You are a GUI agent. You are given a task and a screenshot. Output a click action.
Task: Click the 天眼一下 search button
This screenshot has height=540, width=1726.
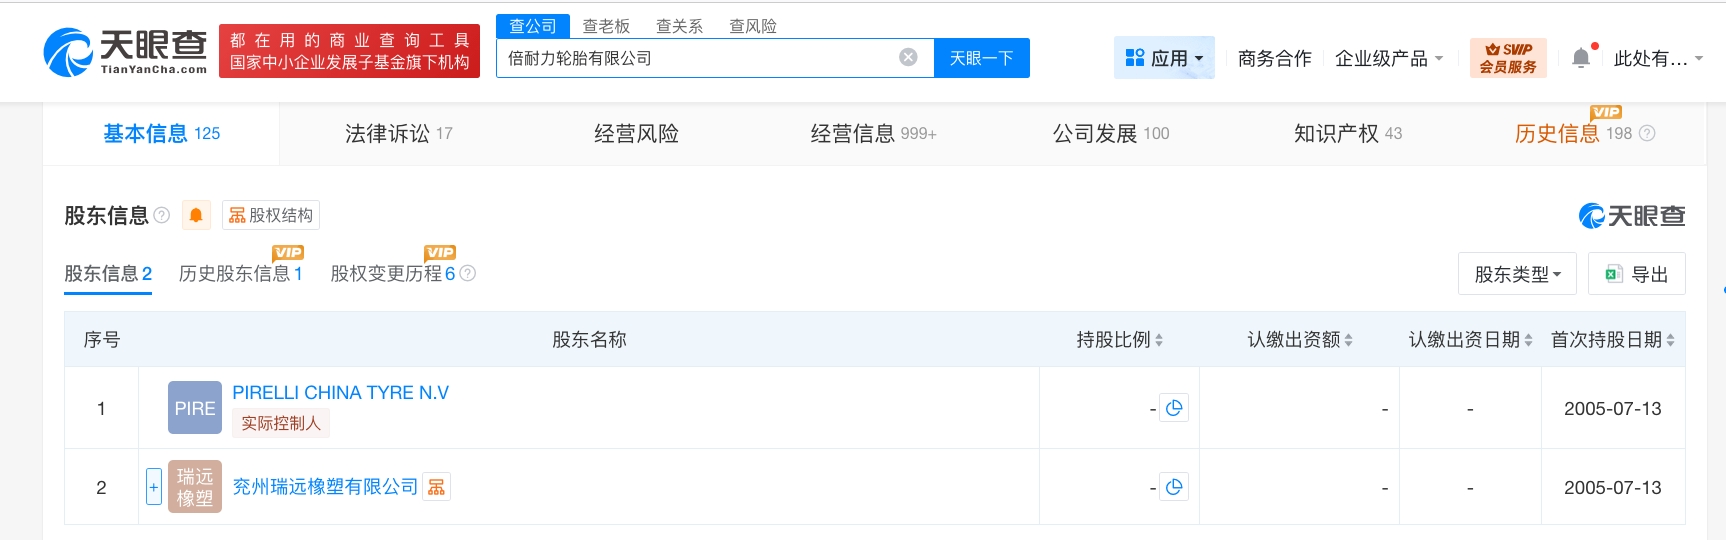(x=981, y=58)
